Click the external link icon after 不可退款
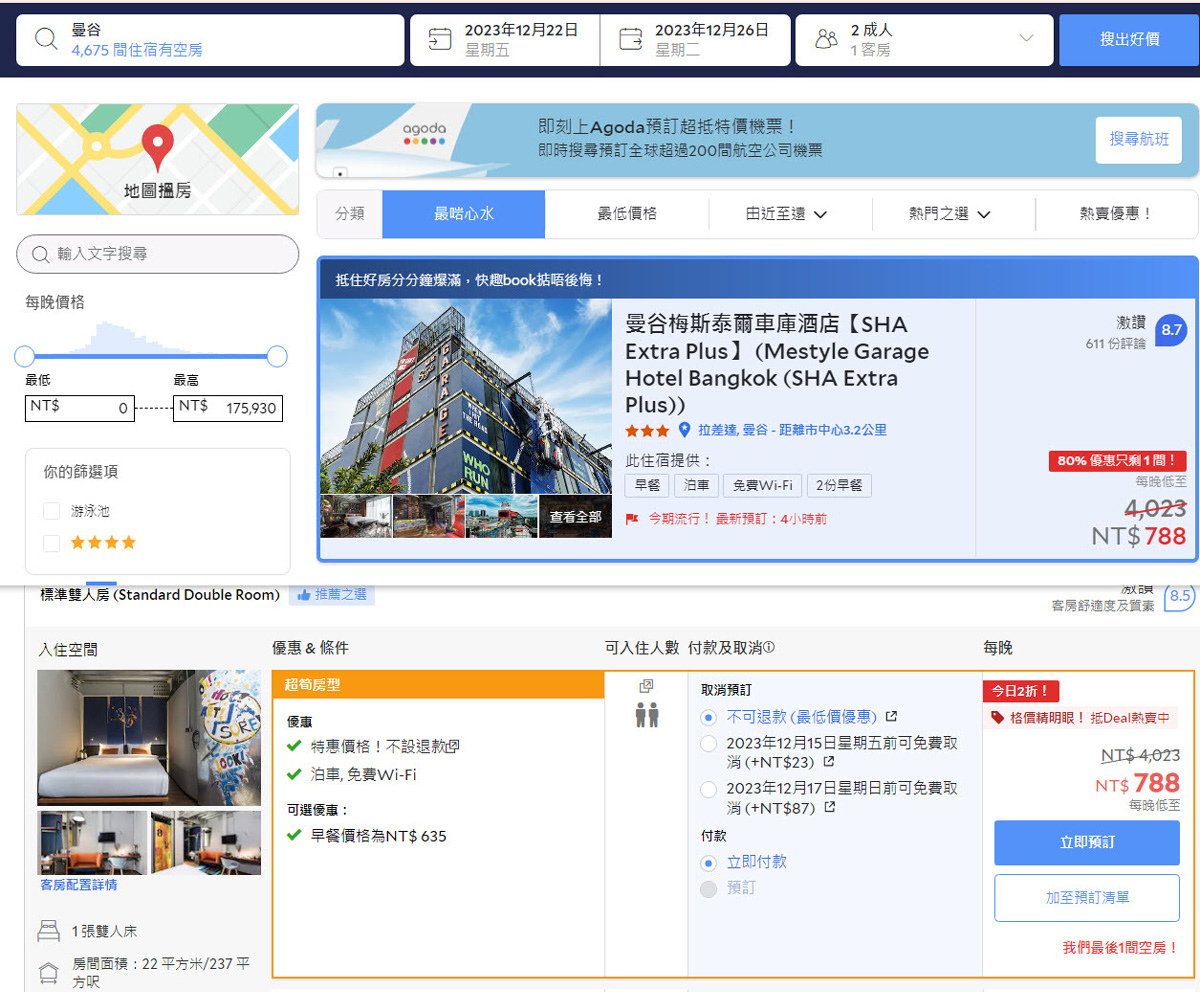1200x993 pixels. tap(891, 717)
